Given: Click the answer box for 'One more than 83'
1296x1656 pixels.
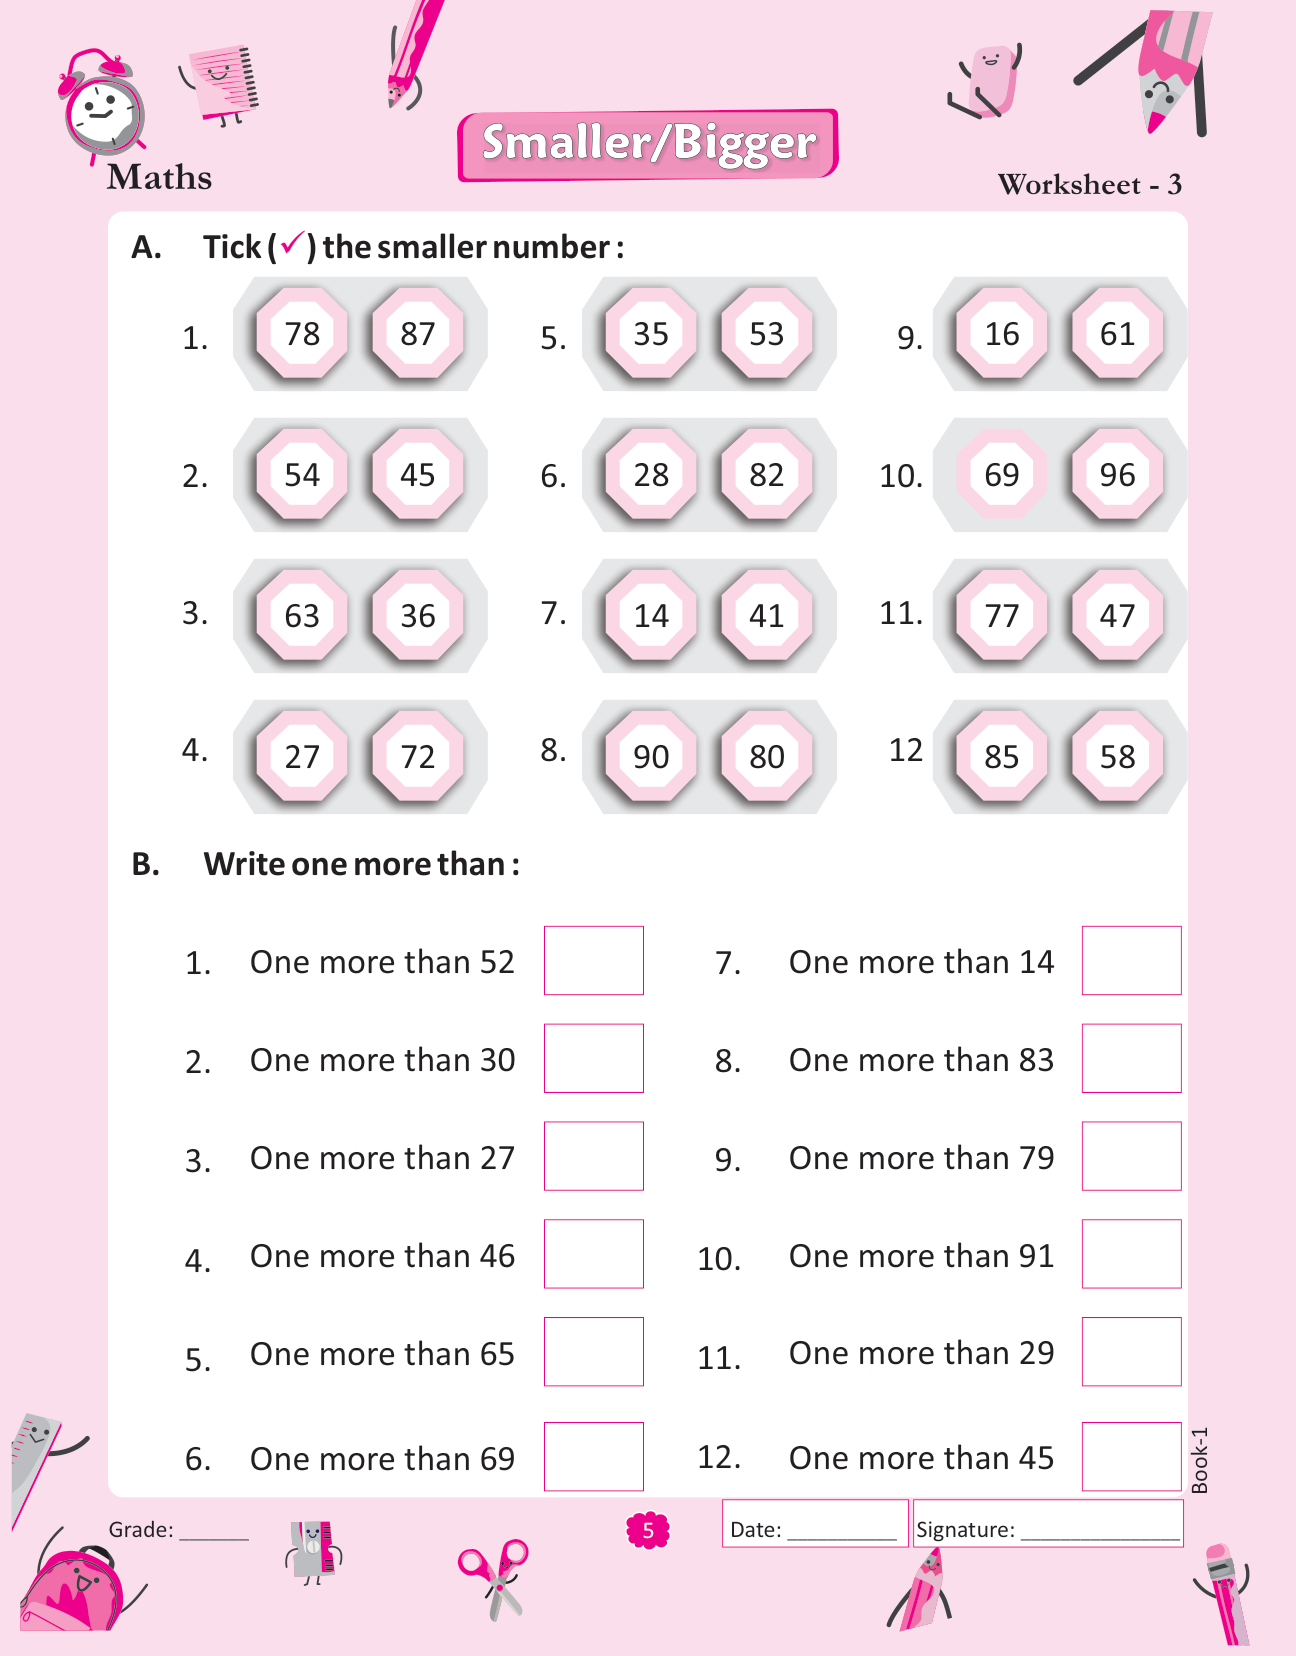Looking at the screenshot, I should pos(1131,1058).
